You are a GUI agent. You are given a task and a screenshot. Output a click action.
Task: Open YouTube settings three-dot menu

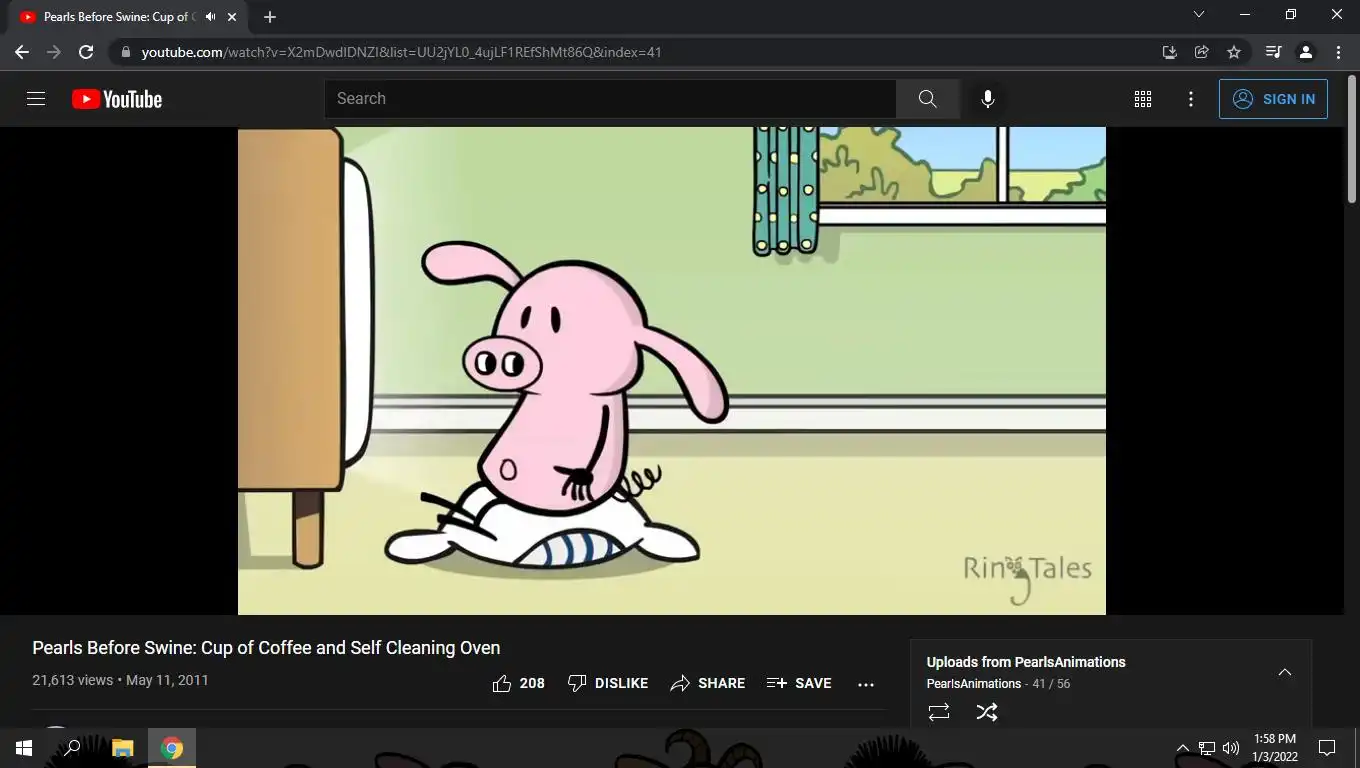point(1190,99)
